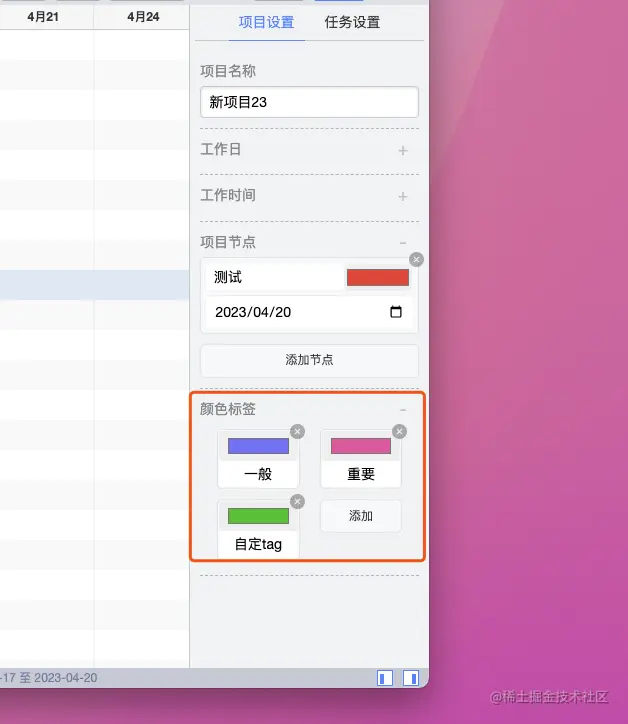Edit the 测试 node name field

point(274,277)
